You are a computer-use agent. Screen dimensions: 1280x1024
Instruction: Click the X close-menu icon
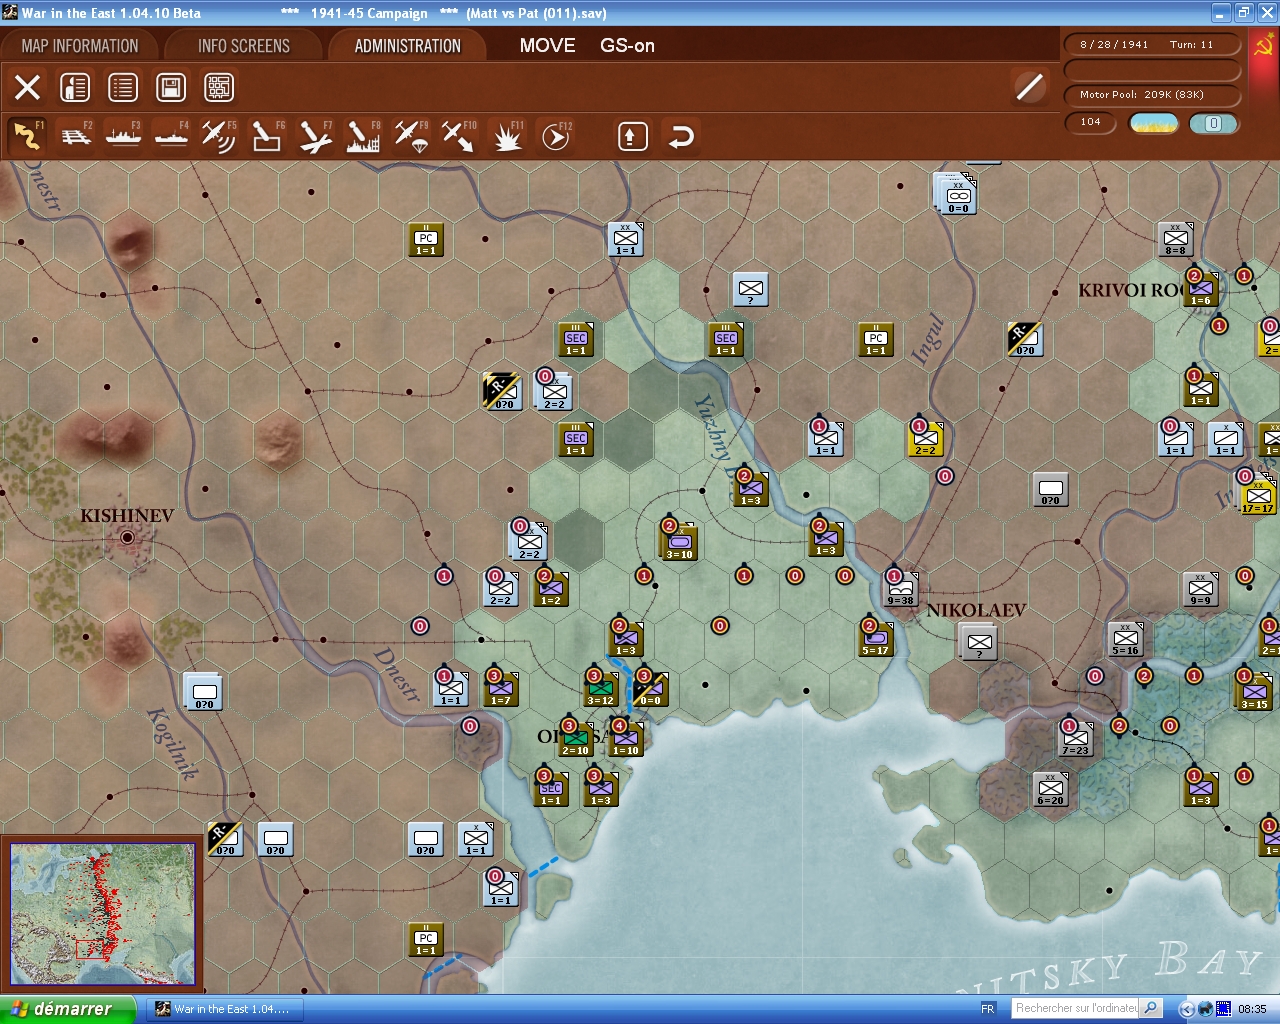click(x=28, y=88)
